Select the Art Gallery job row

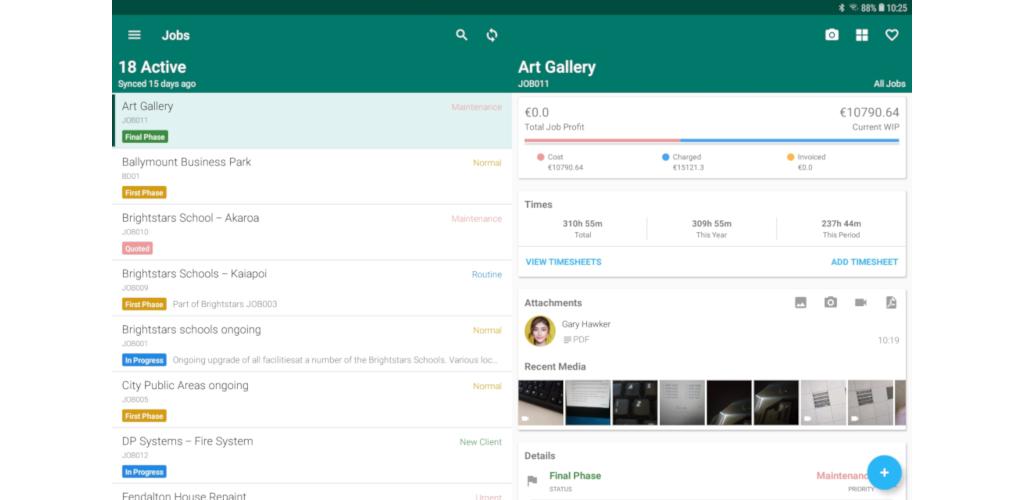click(312, 121)
